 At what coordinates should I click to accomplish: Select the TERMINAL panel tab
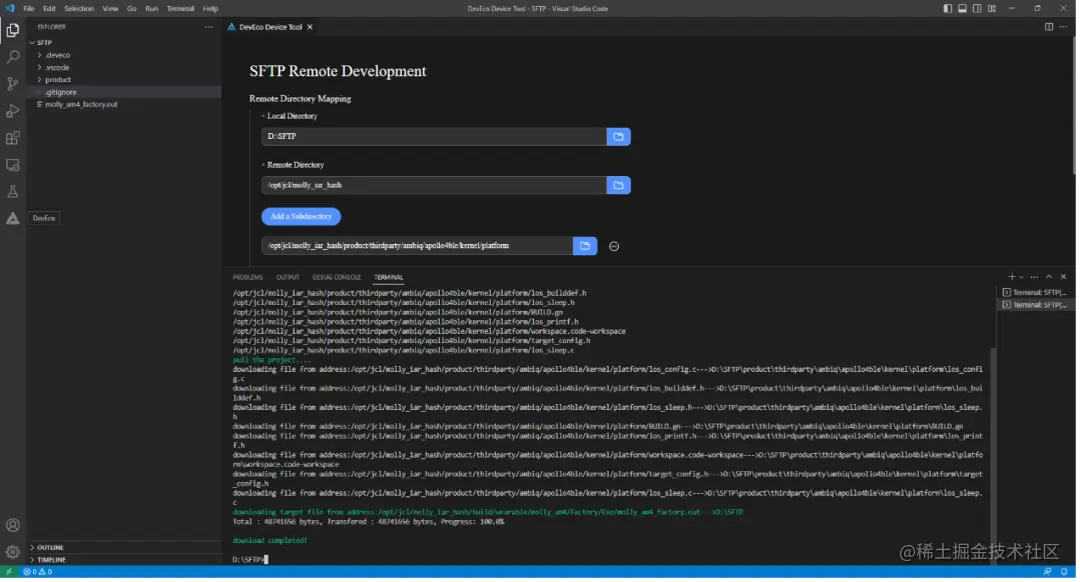(x=390, y=278)
